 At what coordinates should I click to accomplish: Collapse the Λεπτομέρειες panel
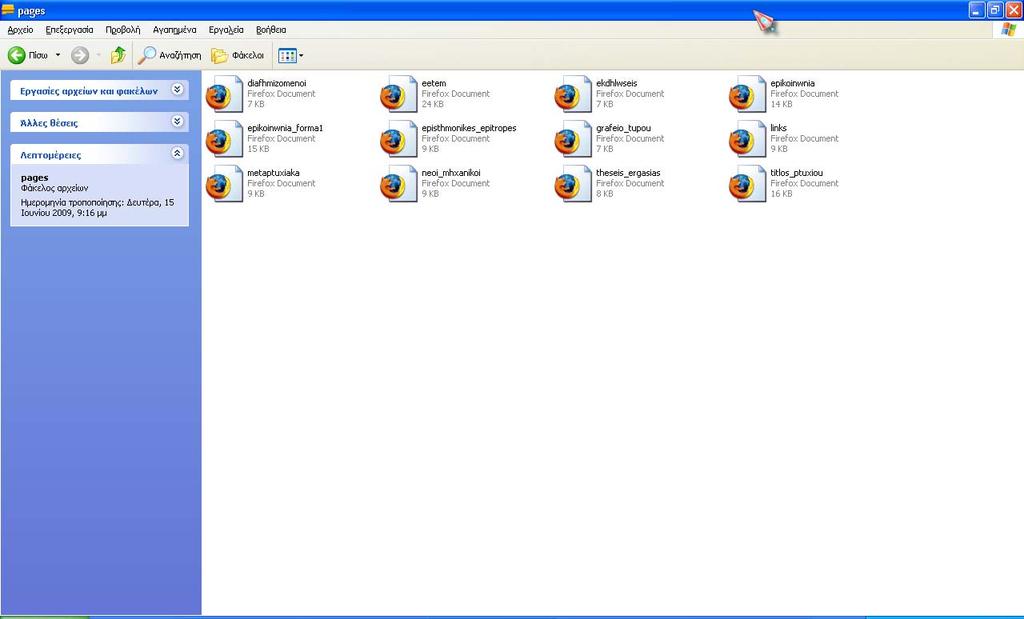pyautogui.click(x=177, y=153)
